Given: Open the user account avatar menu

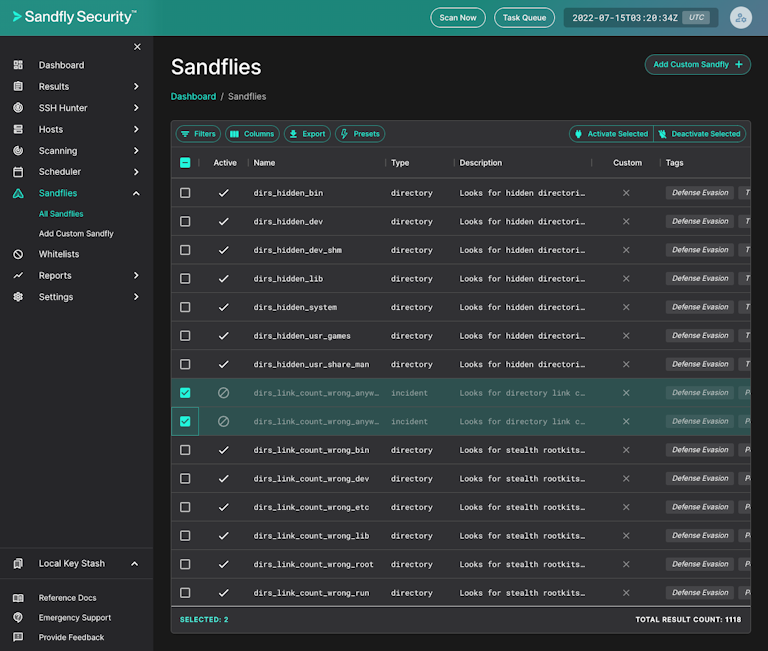Looking at the screenshot, I should pyautogui.click(x=741, y=18).
